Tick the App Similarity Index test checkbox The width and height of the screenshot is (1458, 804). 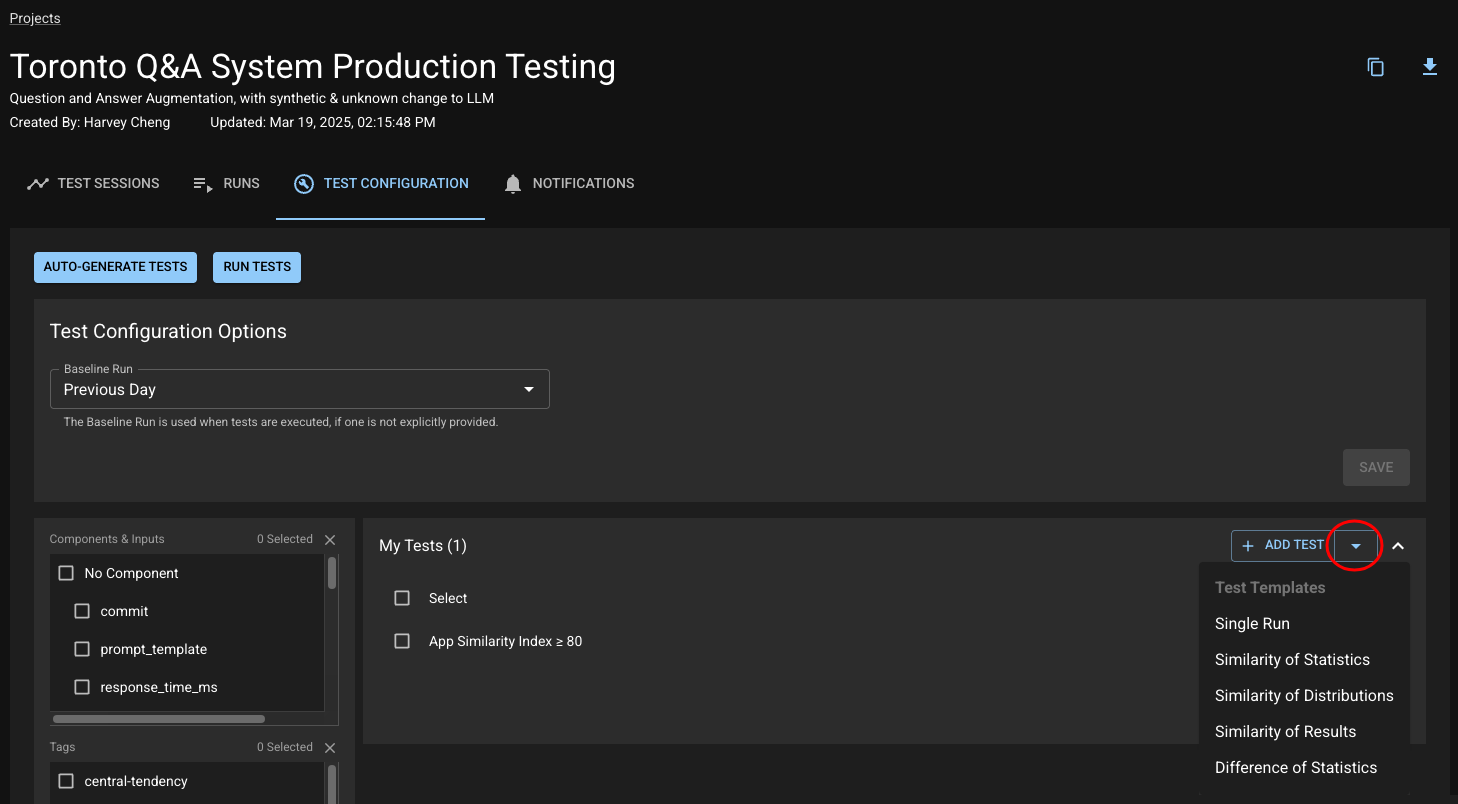click(x=402, y=642)
